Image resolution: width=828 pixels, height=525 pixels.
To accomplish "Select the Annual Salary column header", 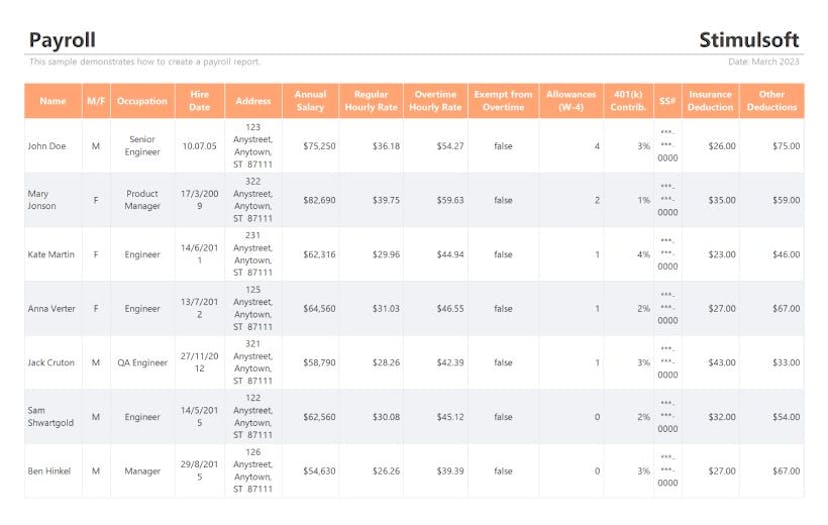I will (310, 101).
